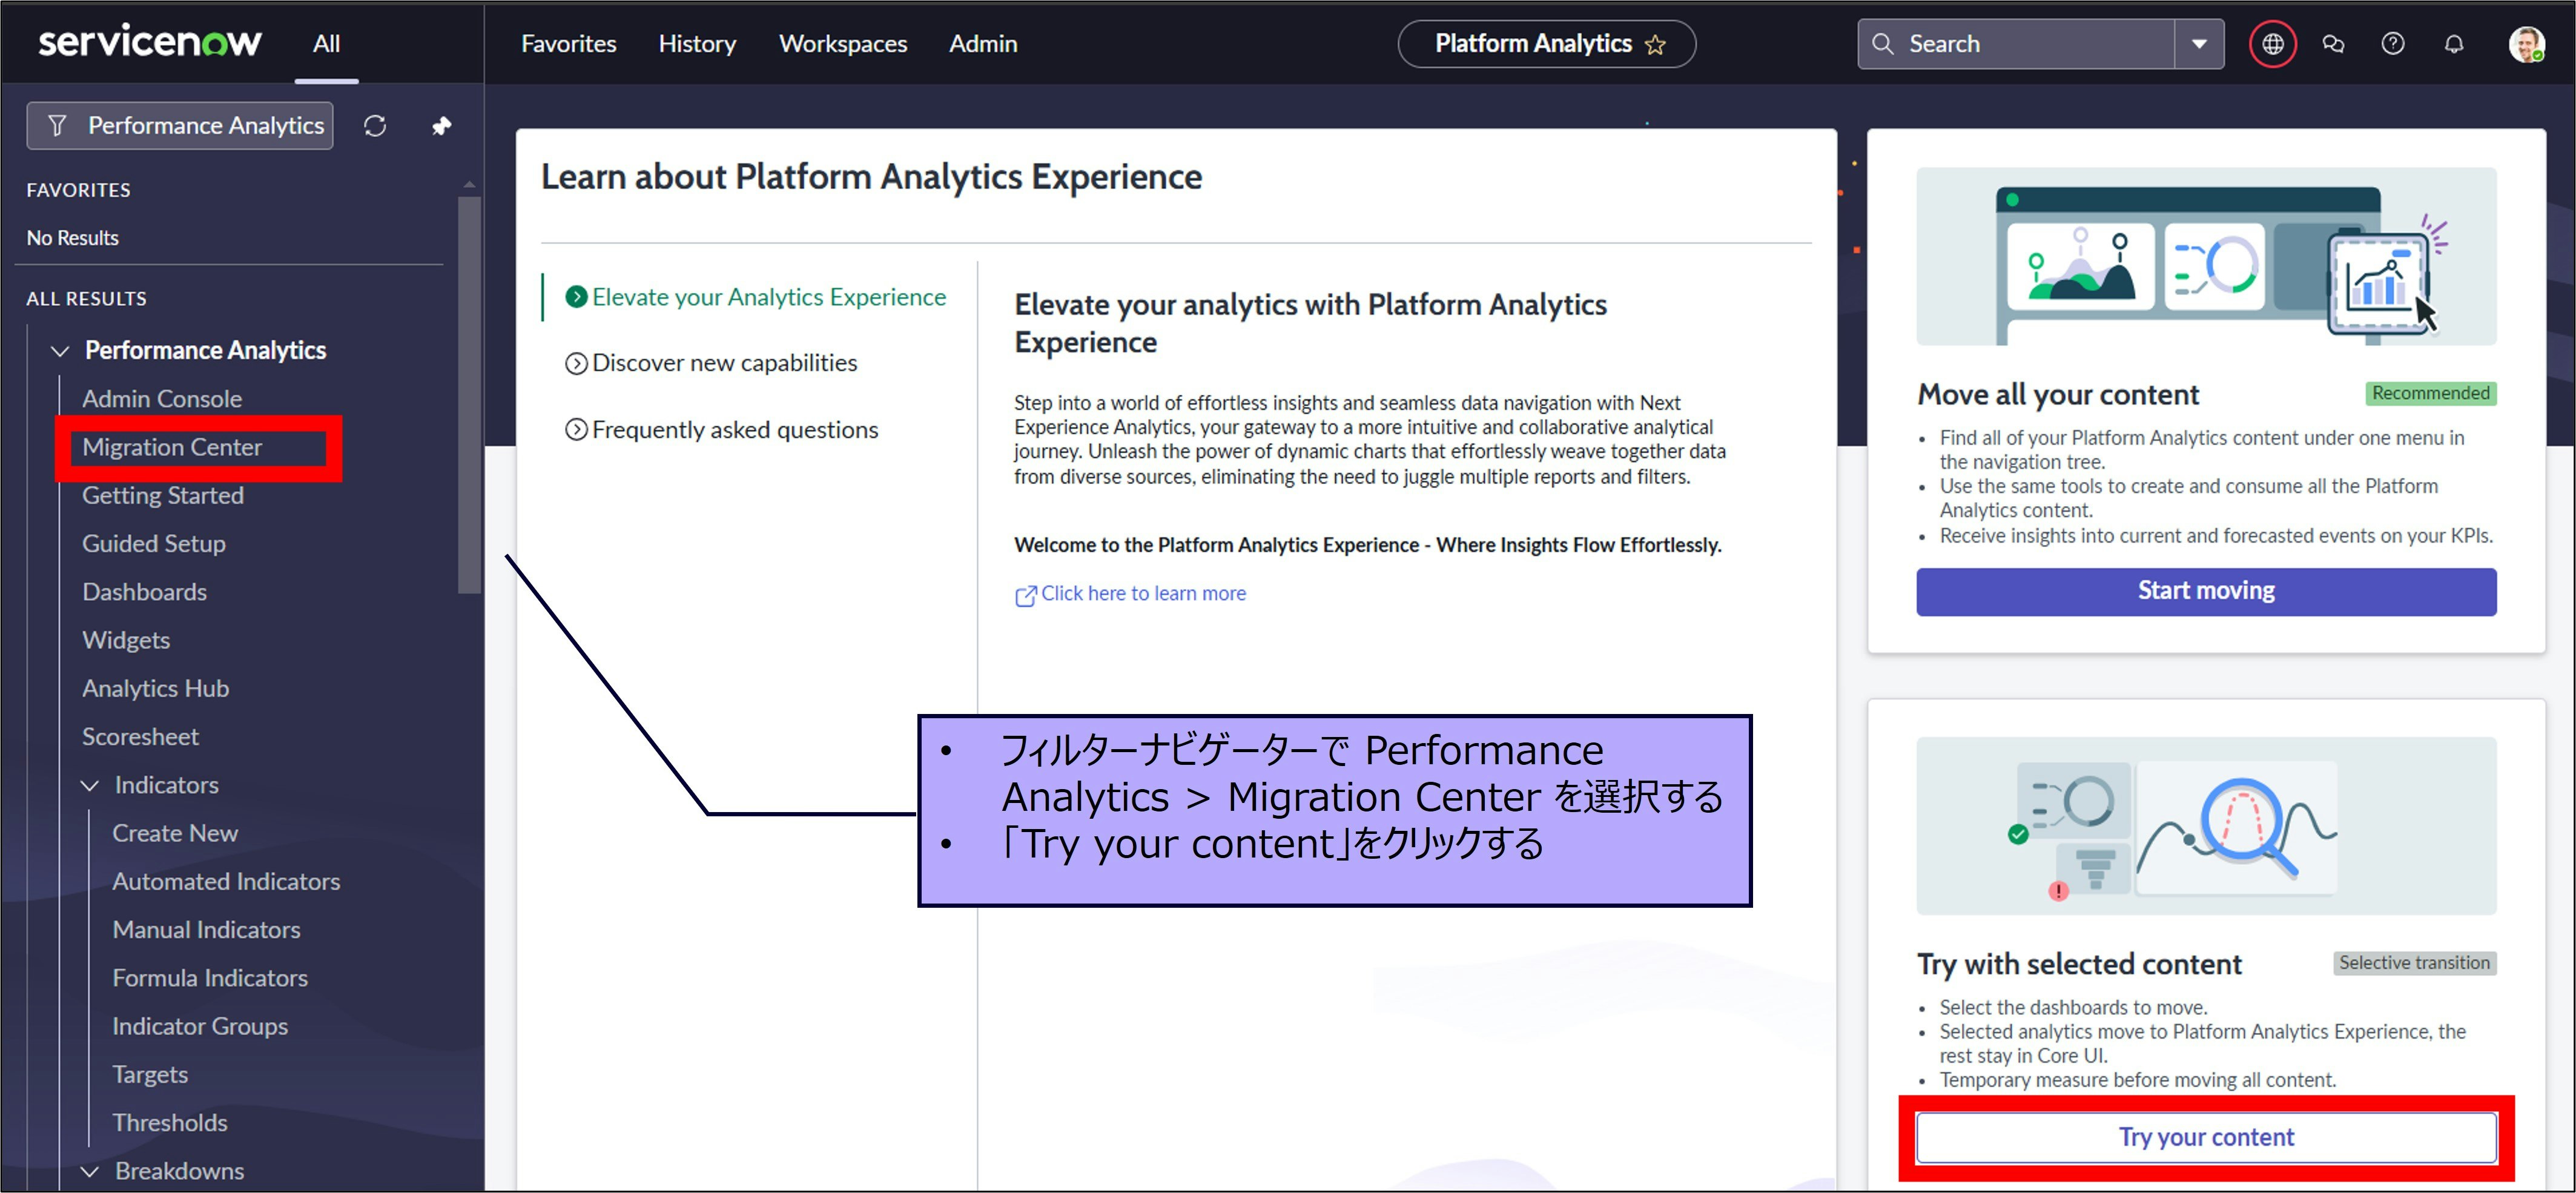The image size is (2576, 1193).
Task: Open the notifications bell icon
Action: click(2453, 44)
